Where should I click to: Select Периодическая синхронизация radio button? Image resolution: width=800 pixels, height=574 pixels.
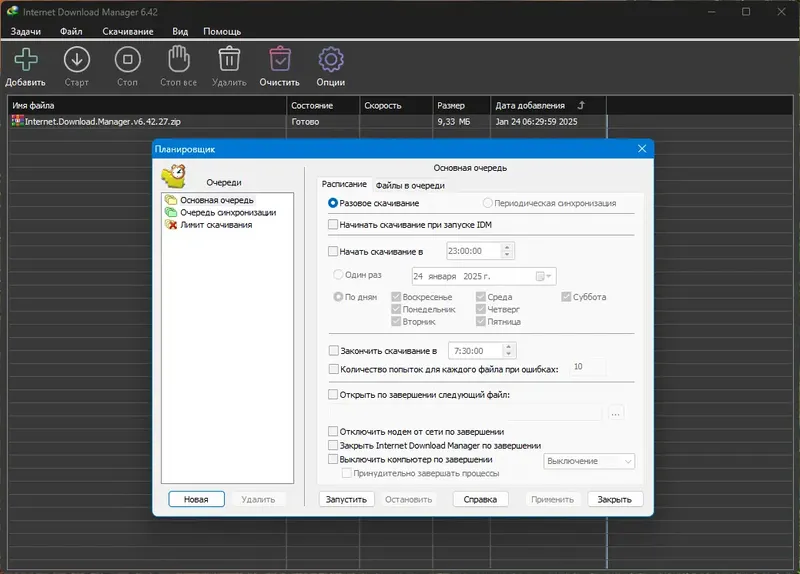(x=487, y=203)
